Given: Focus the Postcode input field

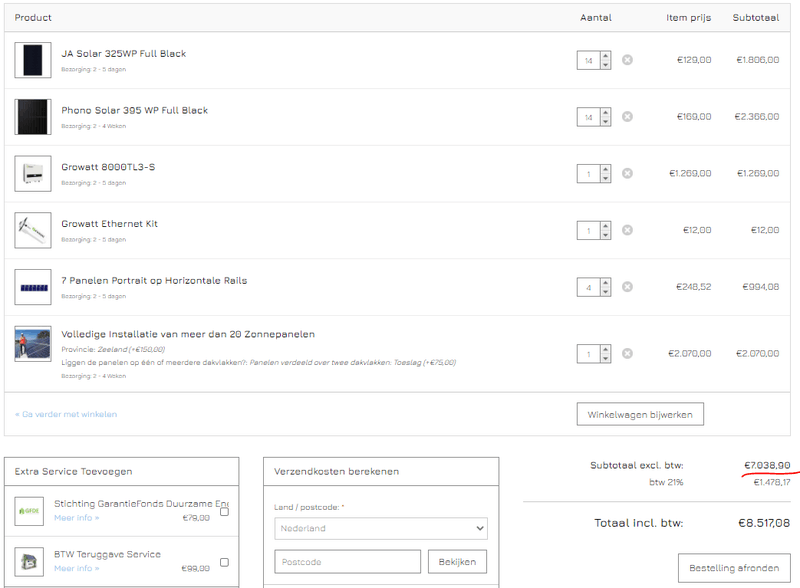Looking at the screenshot, I should pos(347,562).
